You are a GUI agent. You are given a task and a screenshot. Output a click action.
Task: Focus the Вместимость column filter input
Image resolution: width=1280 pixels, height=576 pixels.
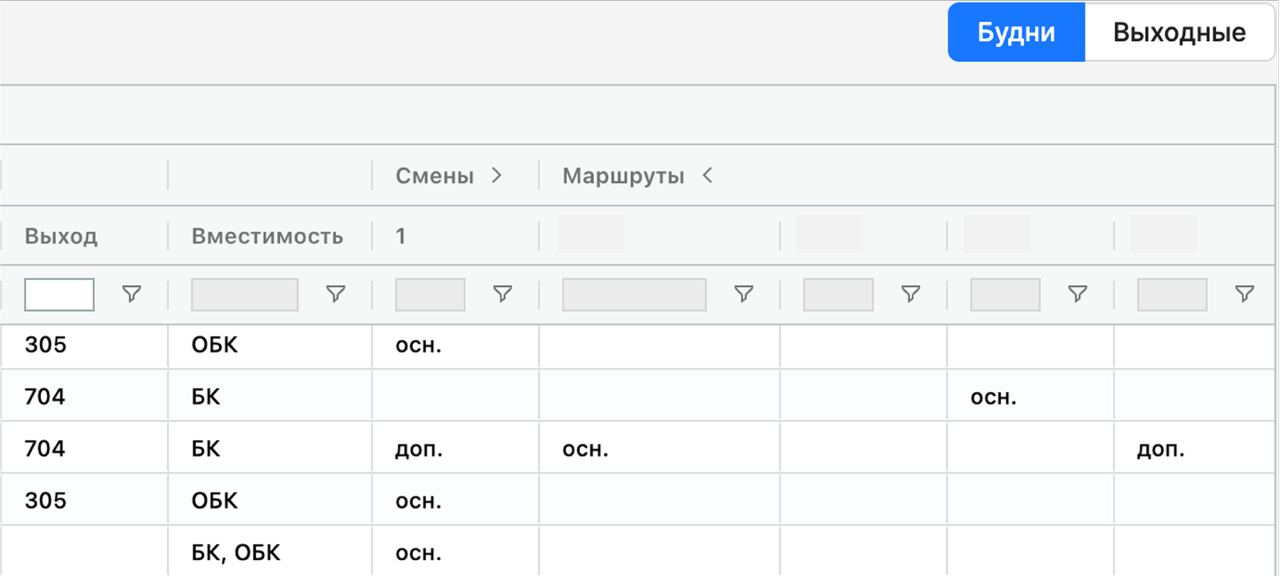click(245, 294)
